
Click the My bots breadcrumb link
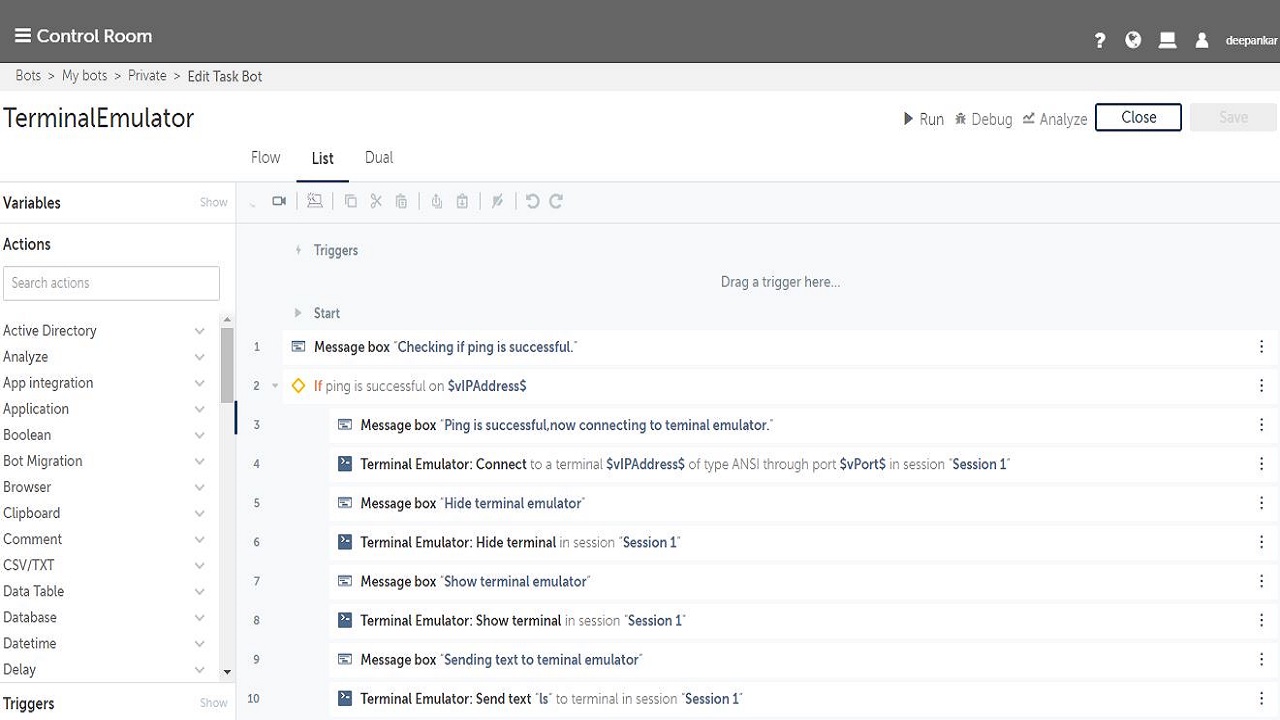pyautogui.click(x=84, y=76)
